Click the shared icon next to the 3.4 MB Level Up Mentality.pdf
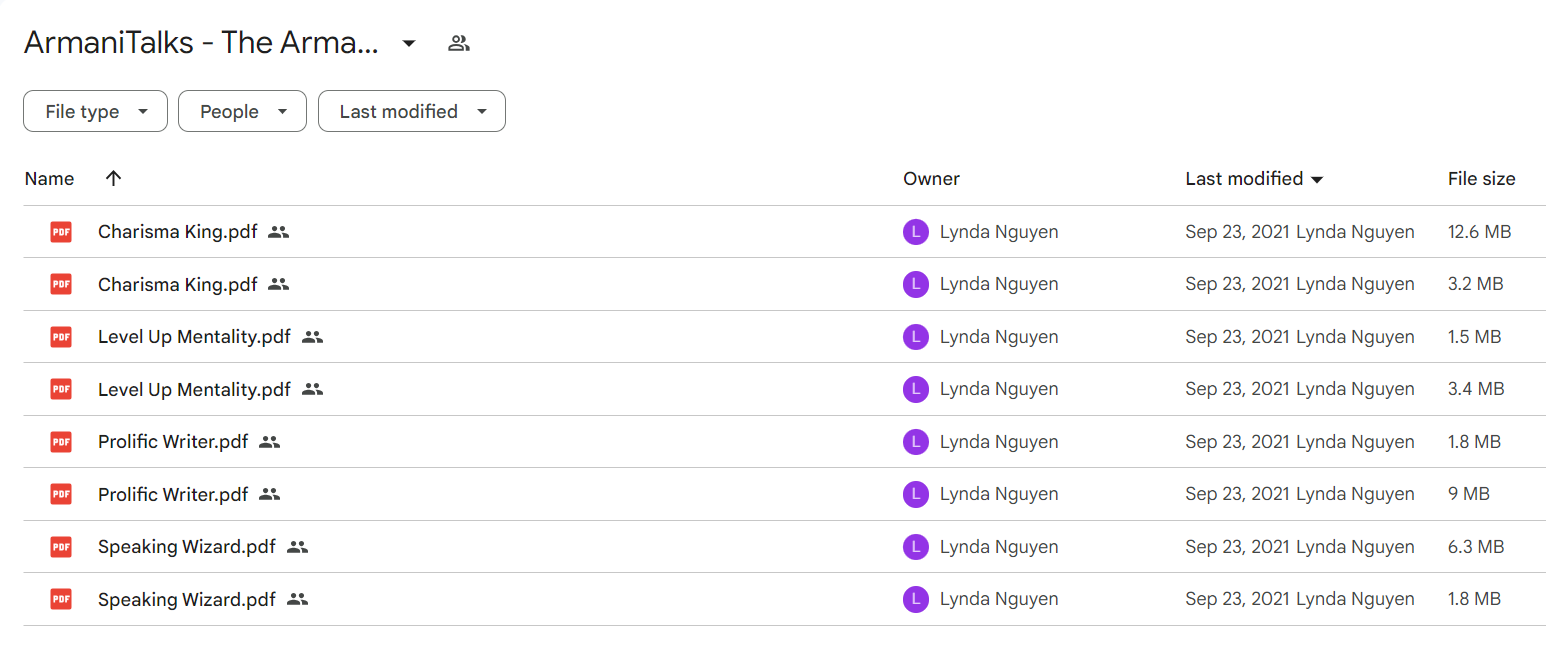Image resolution: width=1546 pixels, height=656 pixels. coord(313,389)
